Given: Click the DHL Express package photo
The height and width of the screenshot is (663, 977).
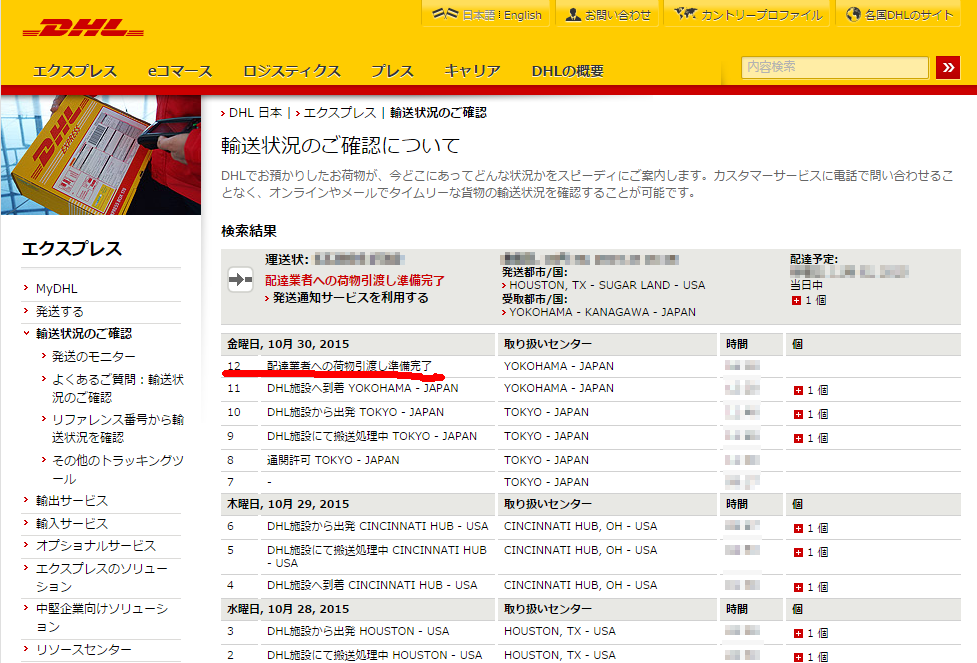Looking at the screenshot, I should pos(101,155).
